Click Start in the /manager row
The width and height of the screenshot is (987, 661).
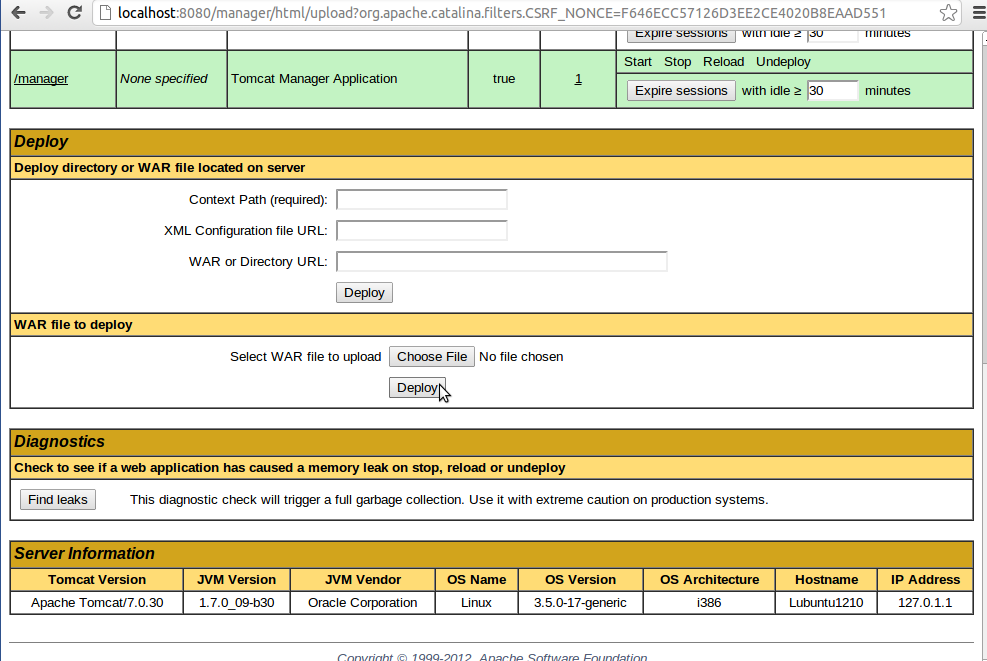click(638, 62)
